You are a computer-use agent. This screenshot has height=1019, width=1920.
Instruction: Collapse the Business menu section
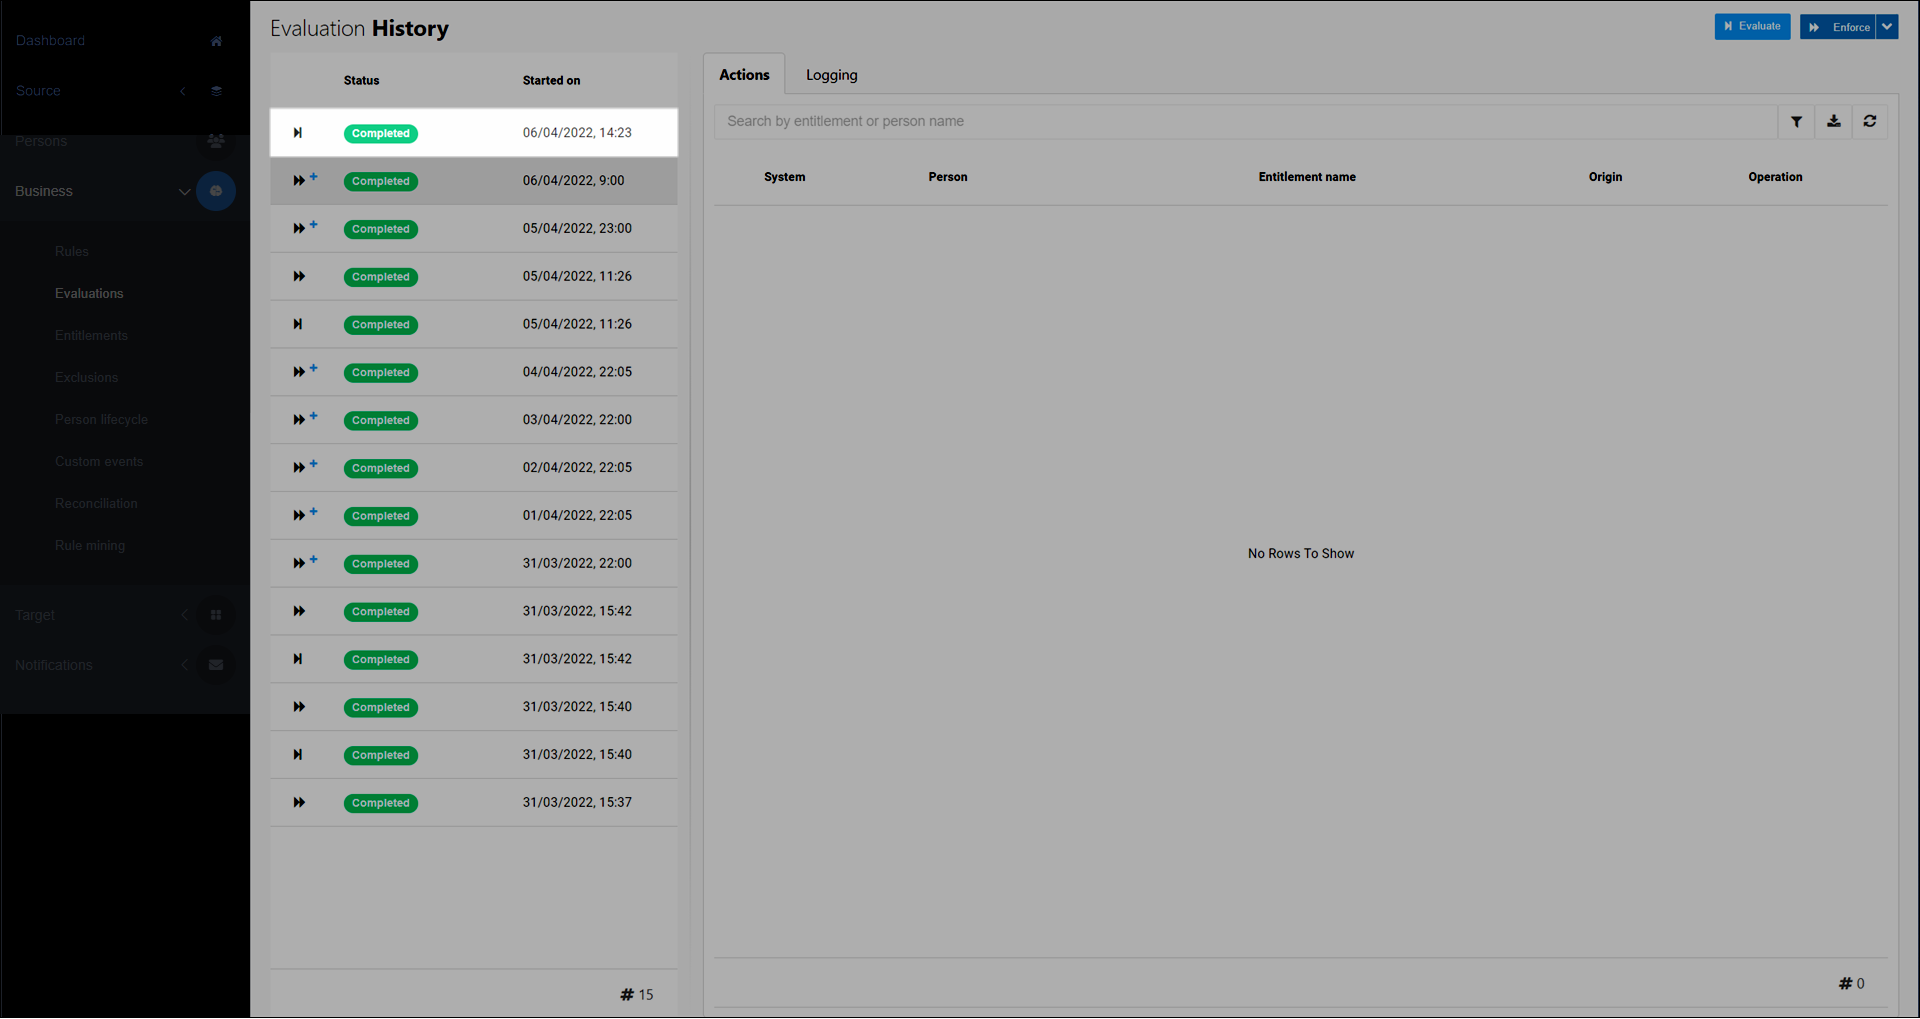184,192
